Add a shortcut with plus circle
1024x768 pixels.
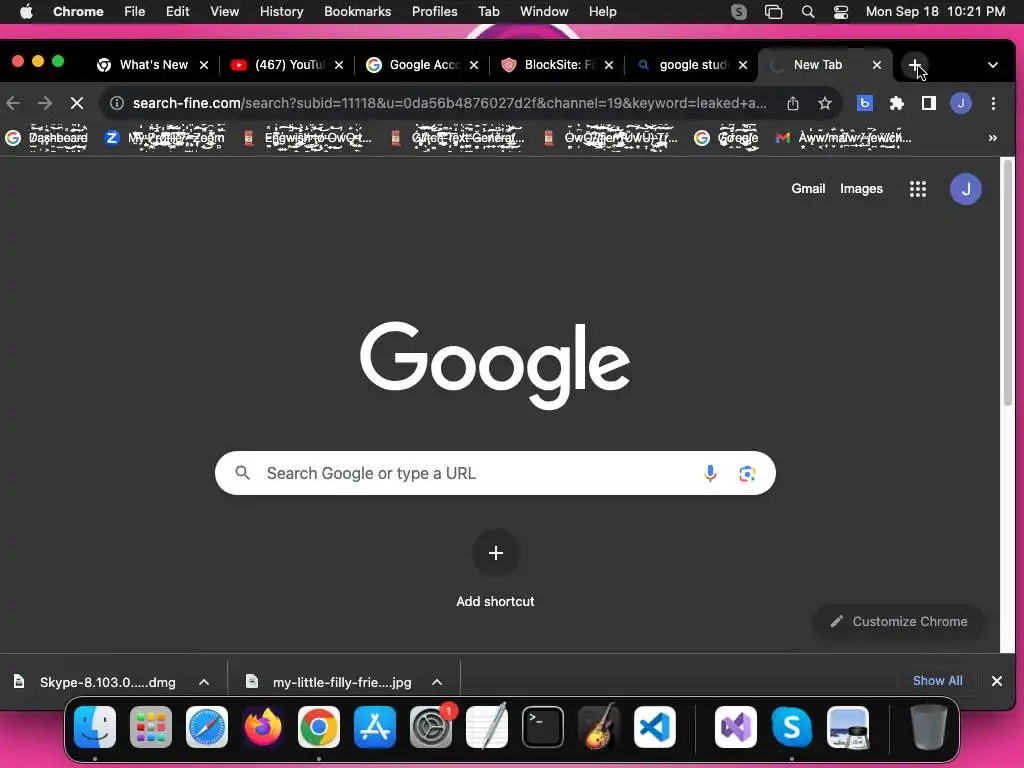(x=495, y=553)
